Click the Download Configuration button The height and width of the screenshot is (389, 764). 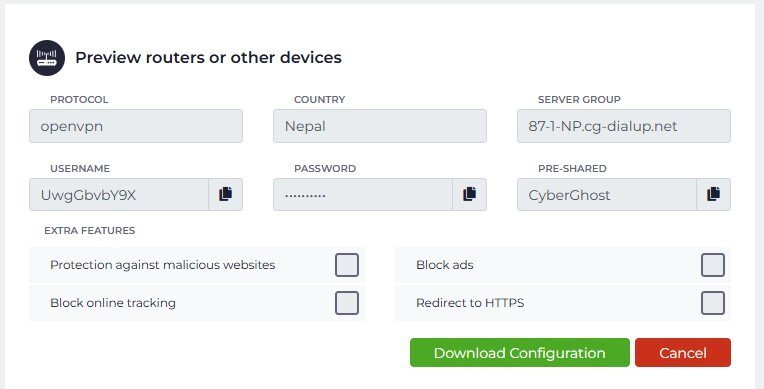519,352
